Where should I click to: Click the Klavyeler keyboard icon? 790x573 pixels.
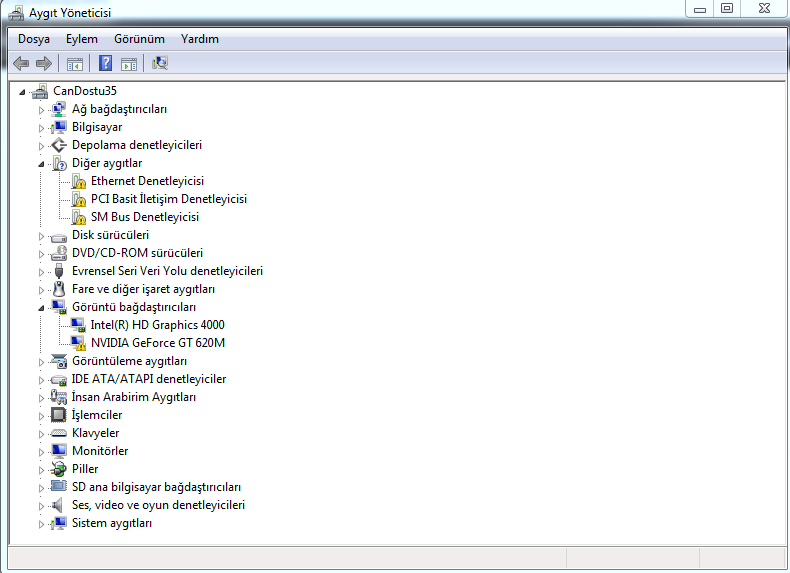pyautogui.click(x=58, y=433)
